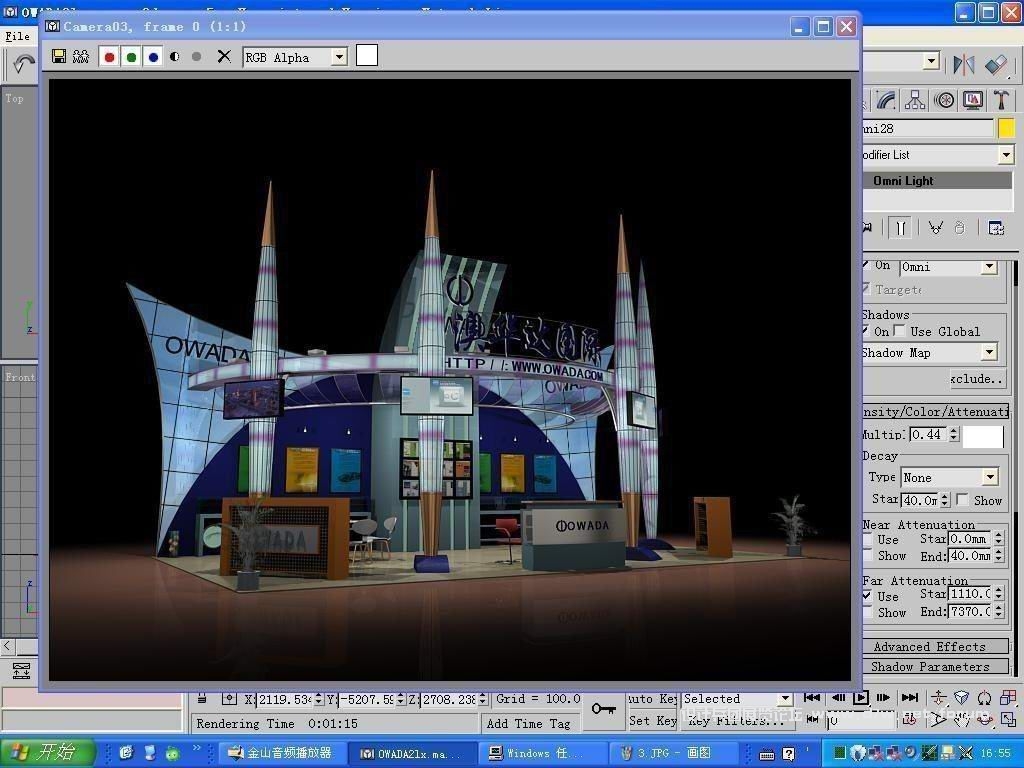The width and height of the screenshot is (1024, 768).
Task: Toggle Show End Result in modifier stack
Action: [901, 228]
